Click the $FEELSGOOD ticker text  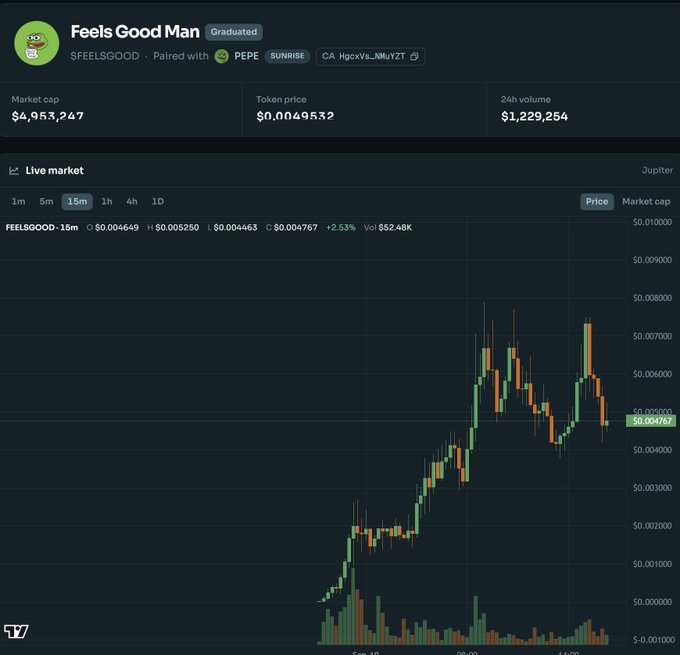(x=105, y=56)
